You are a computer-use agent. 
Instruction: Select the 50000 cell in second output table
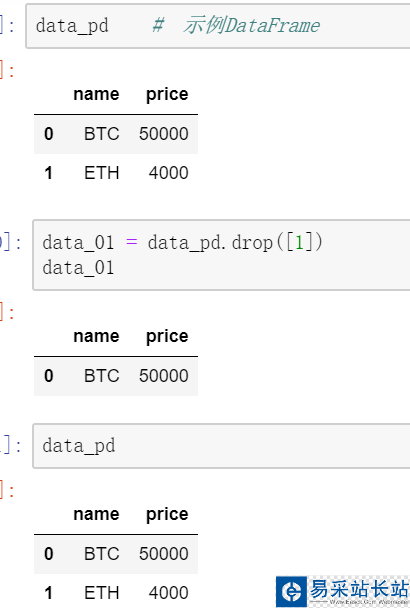coord(164,376)
